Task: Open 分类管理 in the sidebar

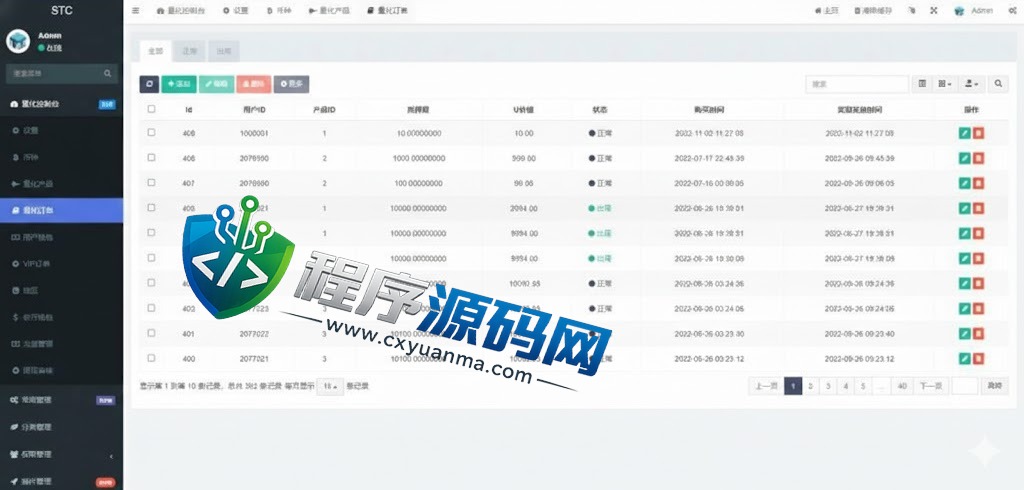Action: pyautogui.click(x=61, y=427)
